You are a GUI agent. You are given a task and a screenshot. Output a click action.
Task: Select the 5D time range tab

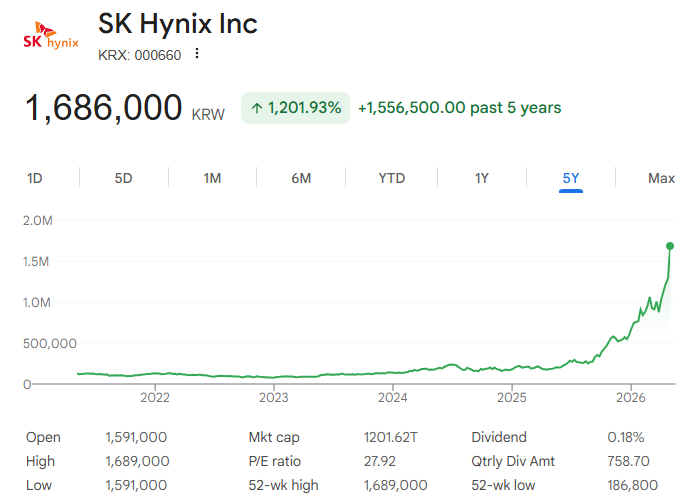tap(123, 178)
